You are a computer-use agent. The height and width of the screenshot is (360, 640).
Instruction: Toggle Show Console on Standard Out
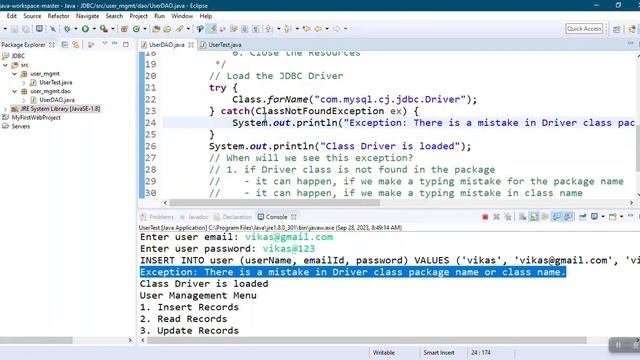point(557,217)
